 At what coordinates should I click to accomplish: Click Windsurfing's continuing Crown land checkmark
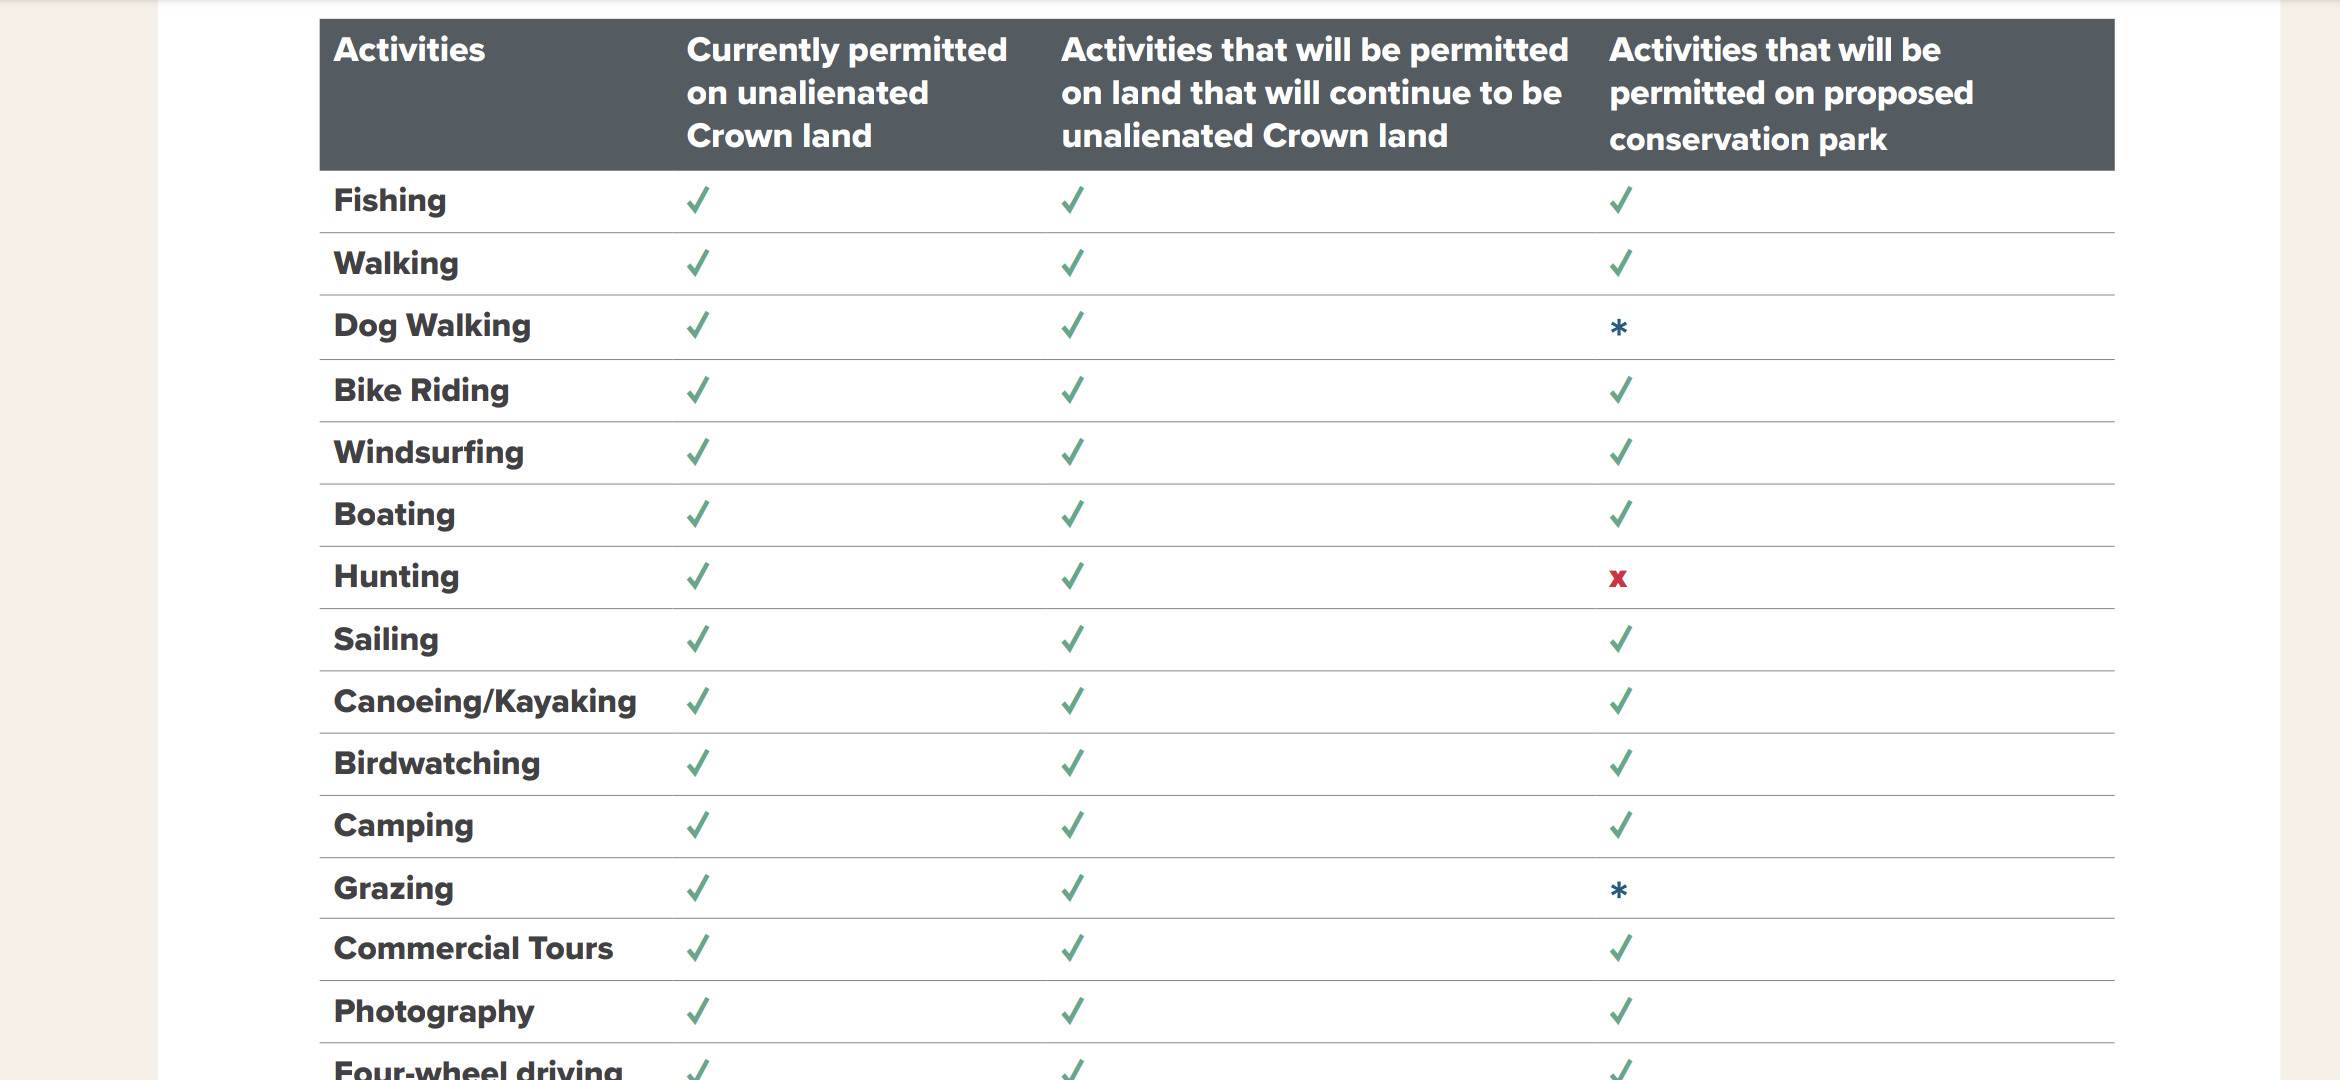pyautogui.click(x=1072, y=452)
